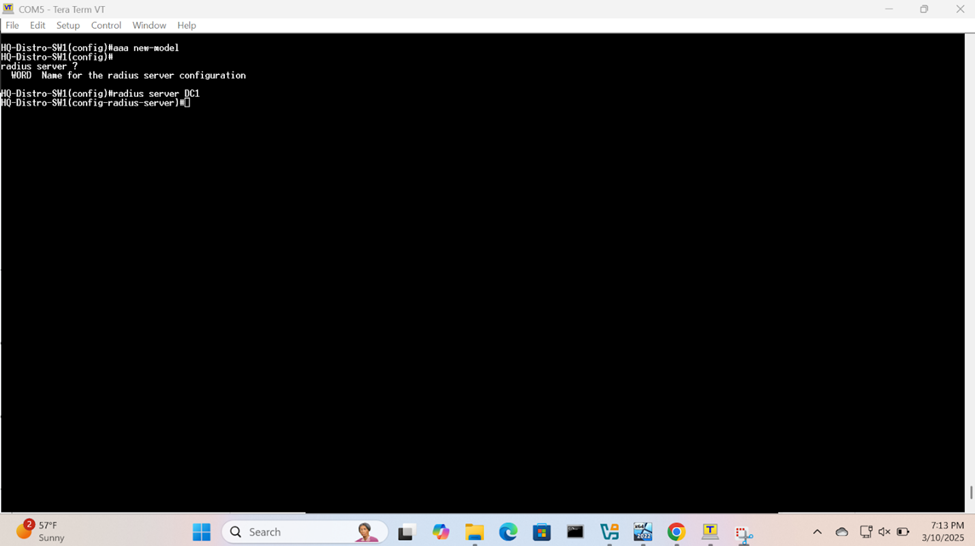Open the File menu

(x=12, y=25)
